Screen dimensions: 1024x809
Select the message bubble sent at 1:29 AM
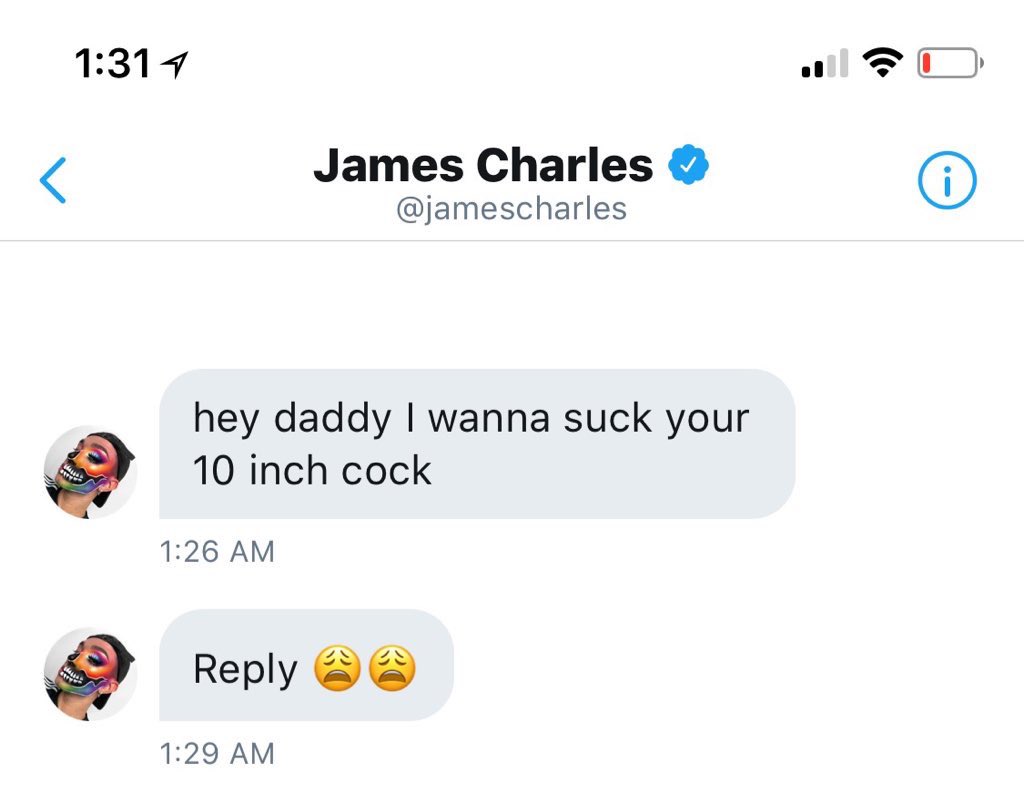tap(306, 665)
